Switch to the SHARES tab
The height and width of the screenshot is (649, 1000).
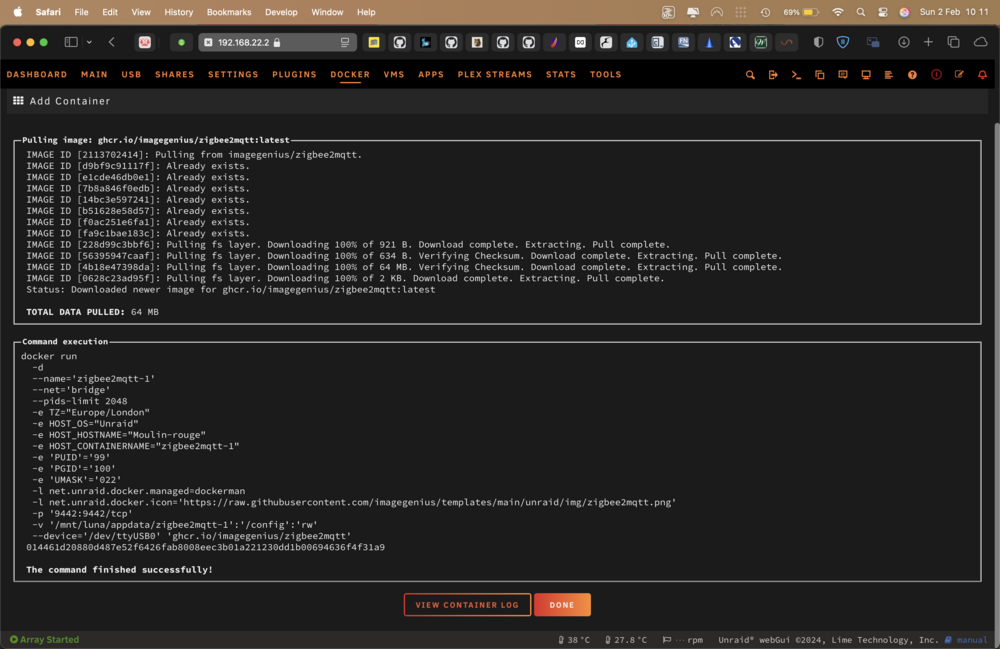(175, 75)
